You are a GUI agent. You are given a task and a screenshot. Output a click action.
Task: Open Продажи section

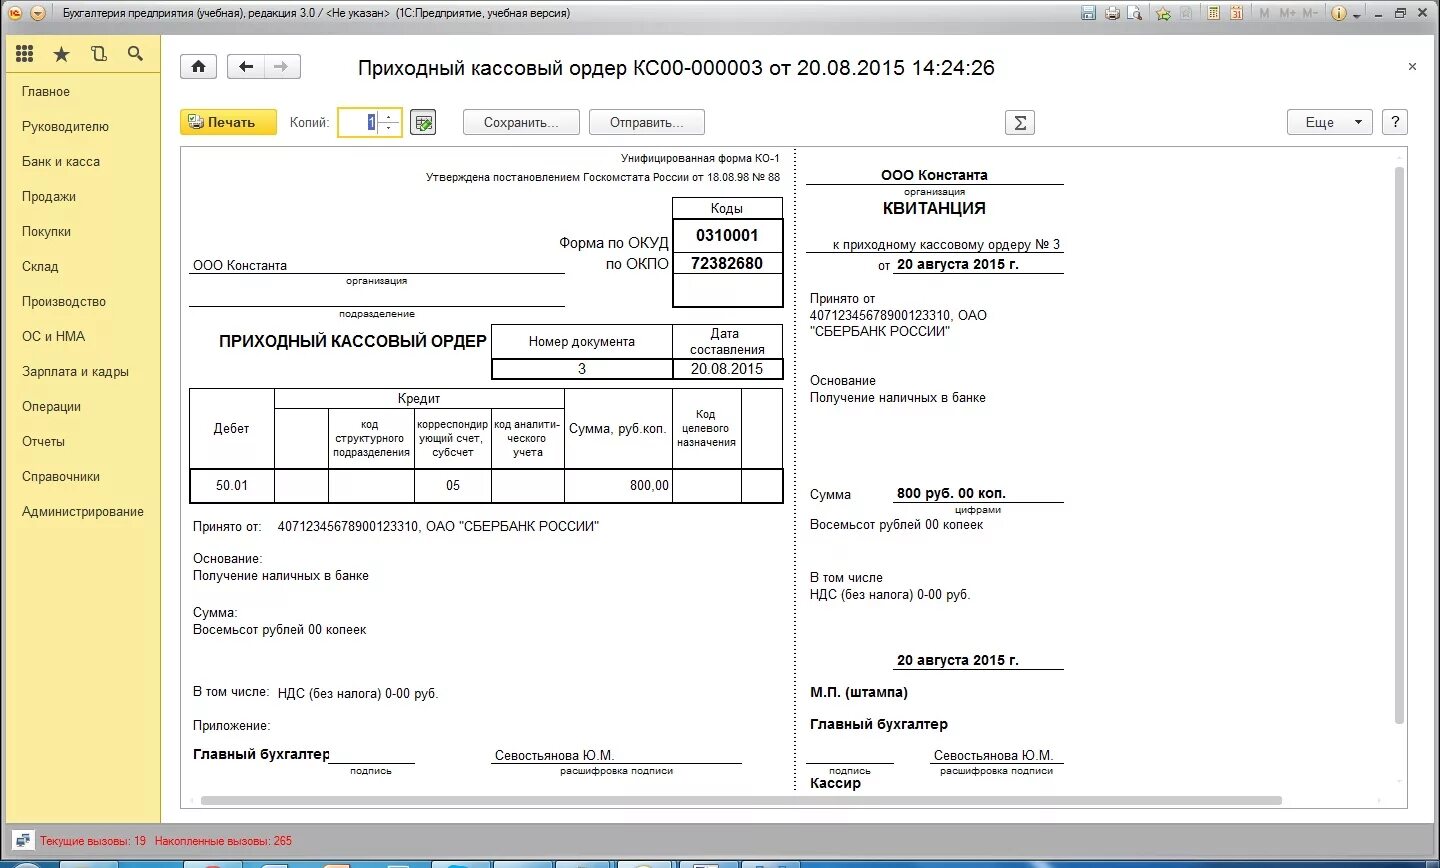tap(49, 196)
